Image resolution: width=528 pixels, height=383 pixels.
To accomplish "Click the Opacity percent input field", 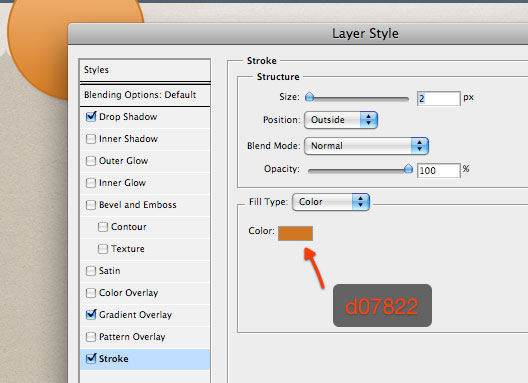I will coord(438,170).
